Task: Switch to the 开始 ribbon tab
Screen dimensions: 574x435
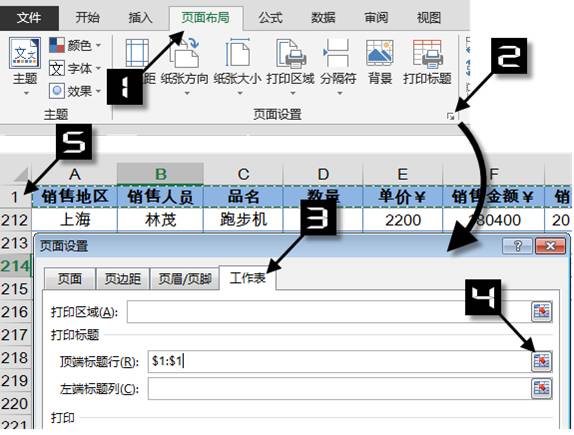Action: pyautogui.click(x=87, y=18)
